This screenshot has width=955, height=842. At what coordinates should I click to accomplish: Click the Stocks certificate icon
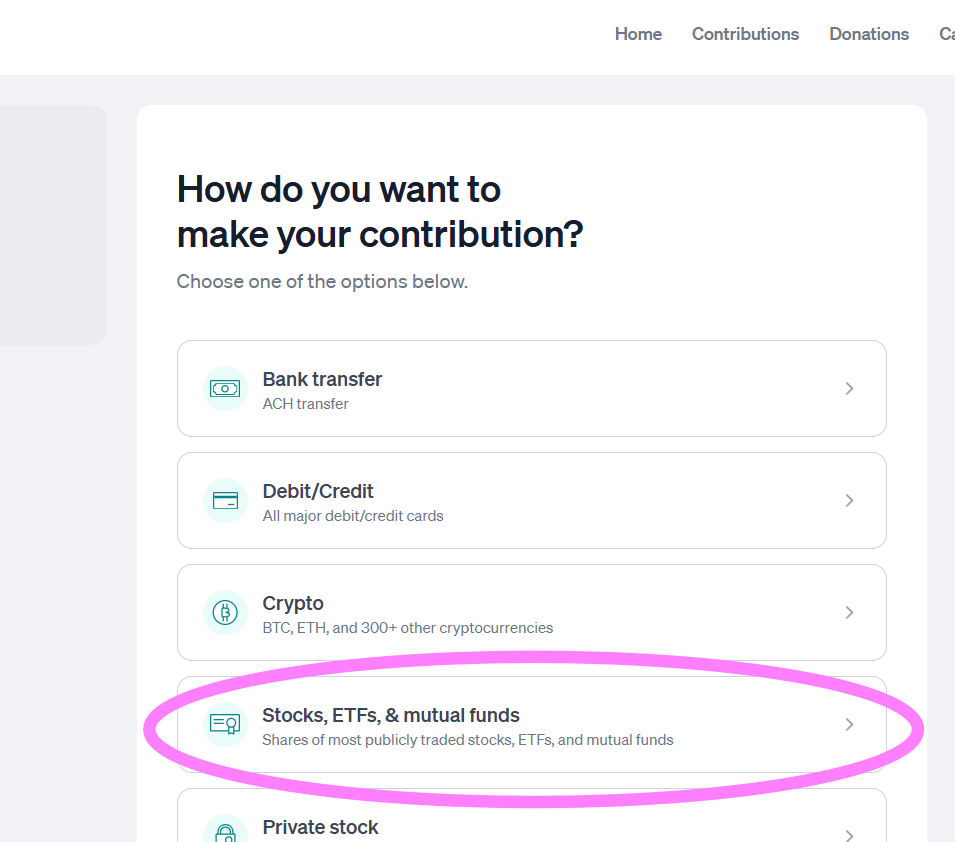click(x=225, y=724)
